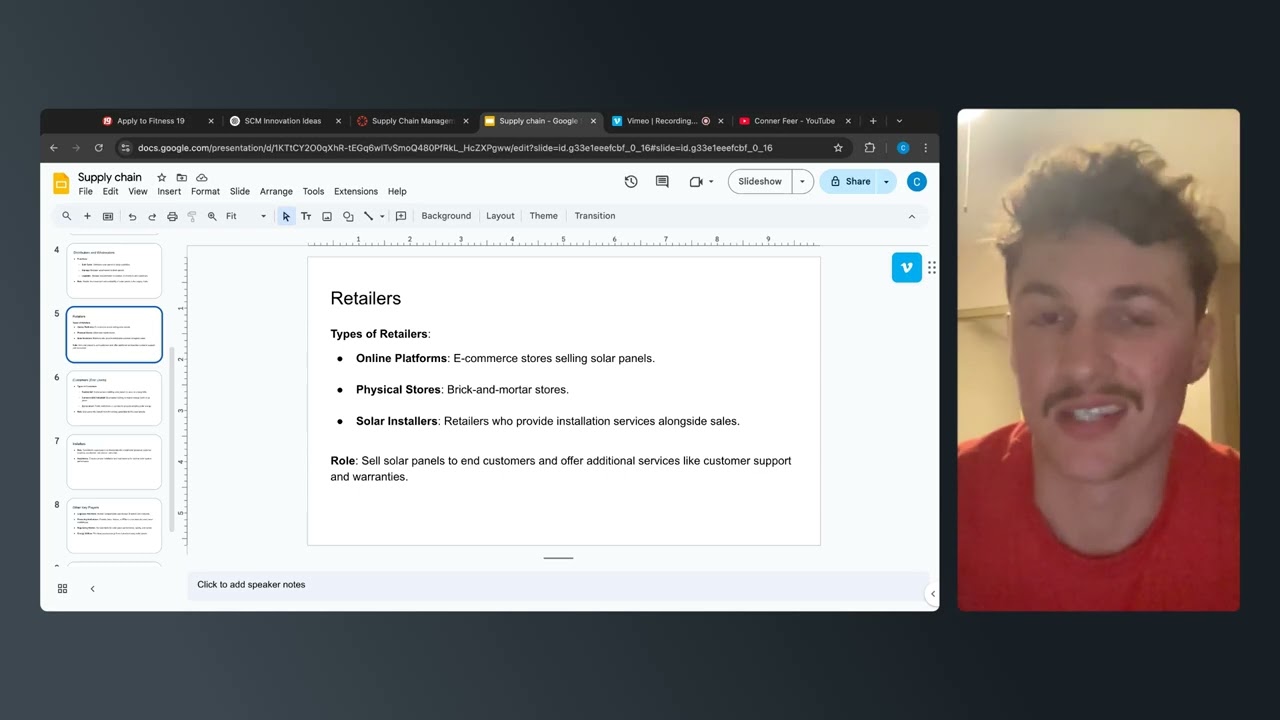Open the Arrange menu
This screenshot has height=720, width=1280.
(x=276, y=191)
